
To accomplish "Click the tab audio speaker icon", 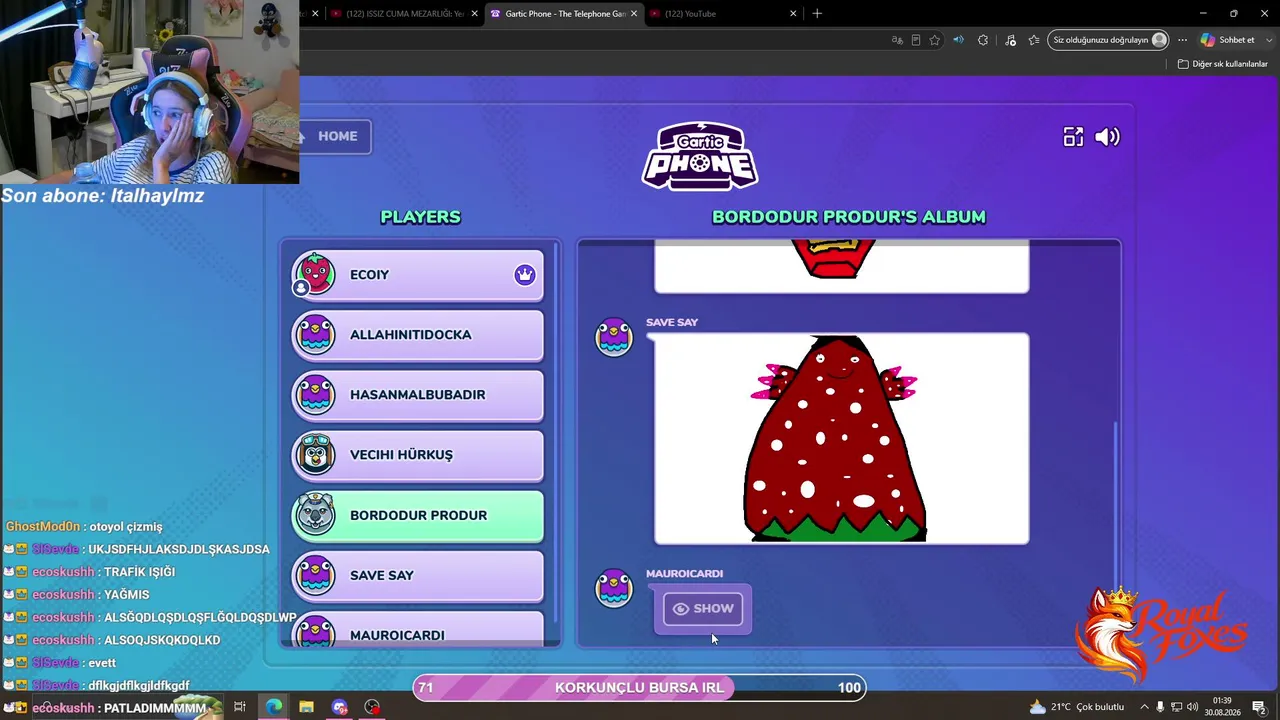I will (x=958, y=40).
